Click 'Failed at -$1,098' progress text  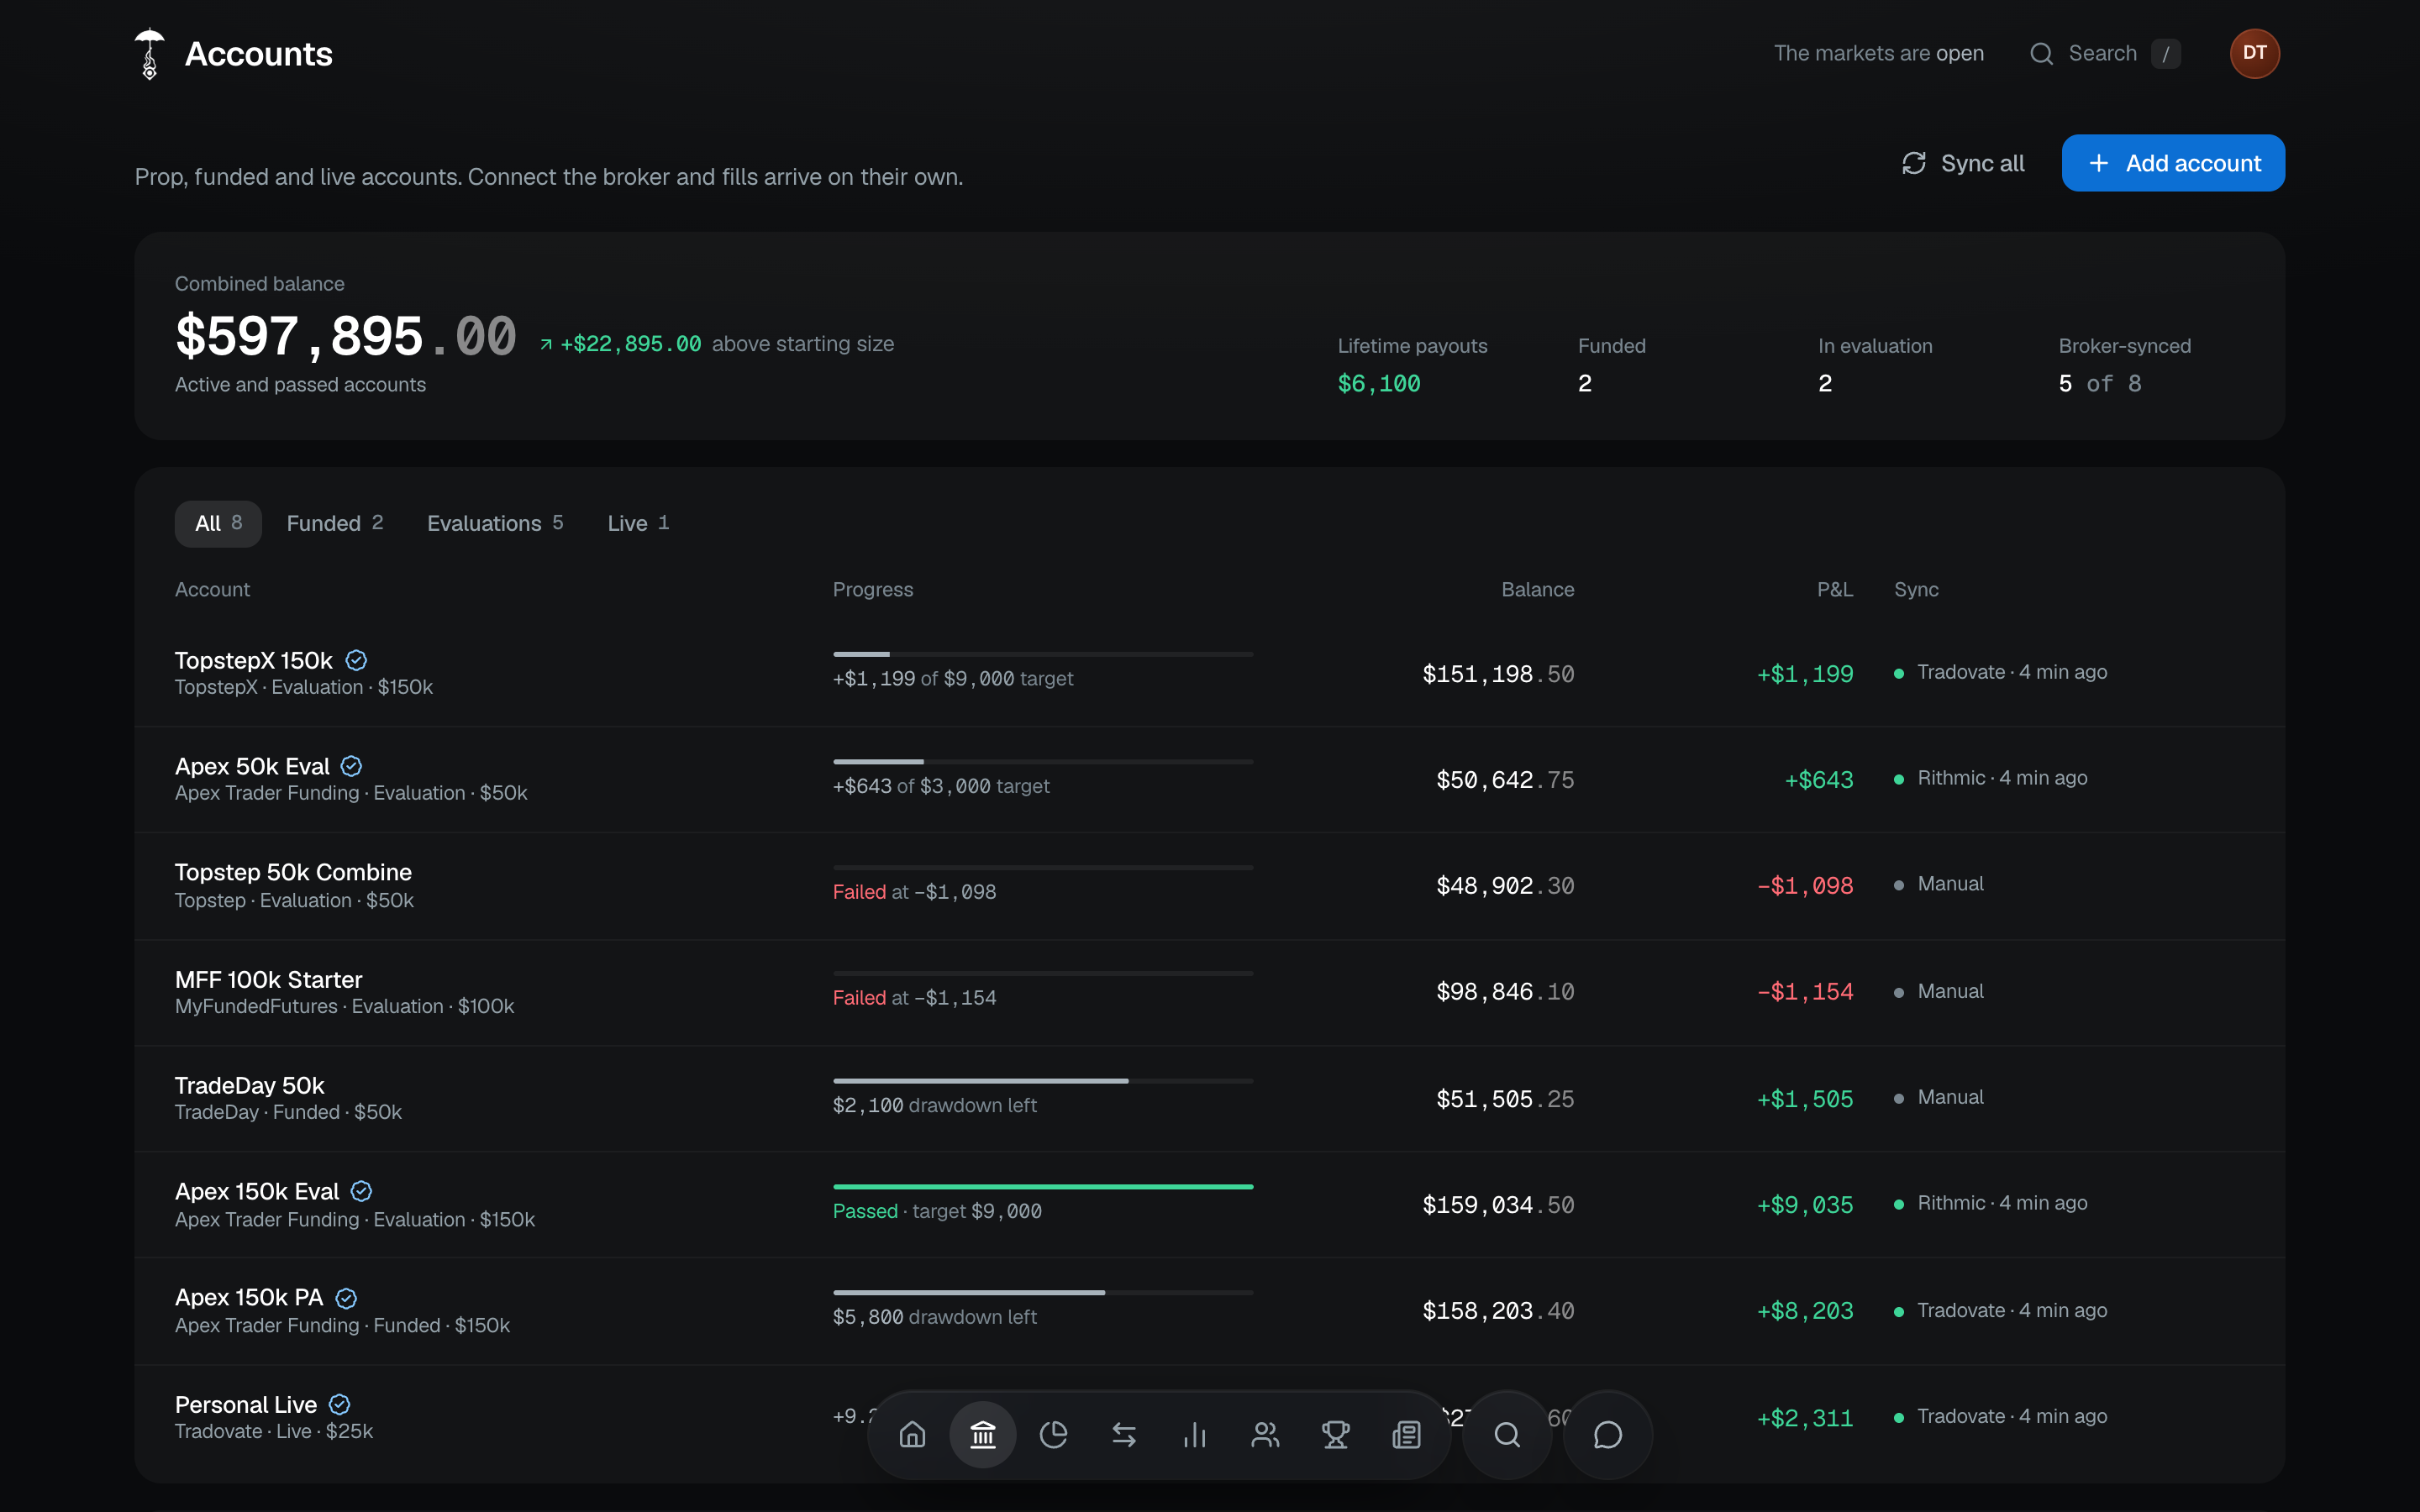pyautogui.click(x=914, y=892)
